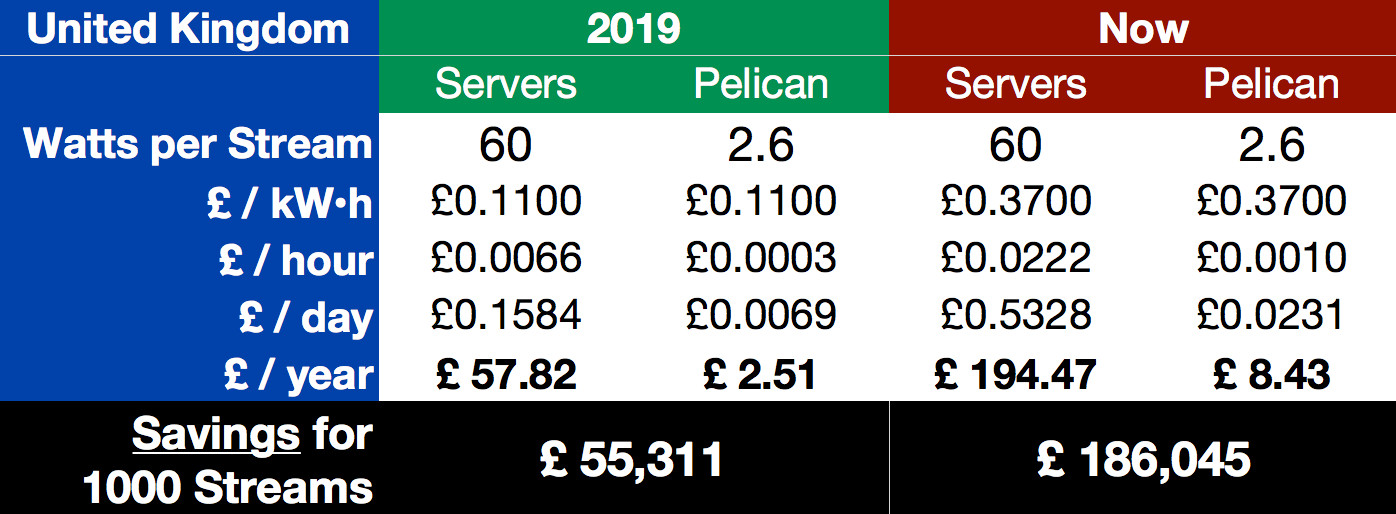The width and height of the screenshot is (1396, 514).
Task: Select the Watts per Stream row label
Action: (198, 144)
